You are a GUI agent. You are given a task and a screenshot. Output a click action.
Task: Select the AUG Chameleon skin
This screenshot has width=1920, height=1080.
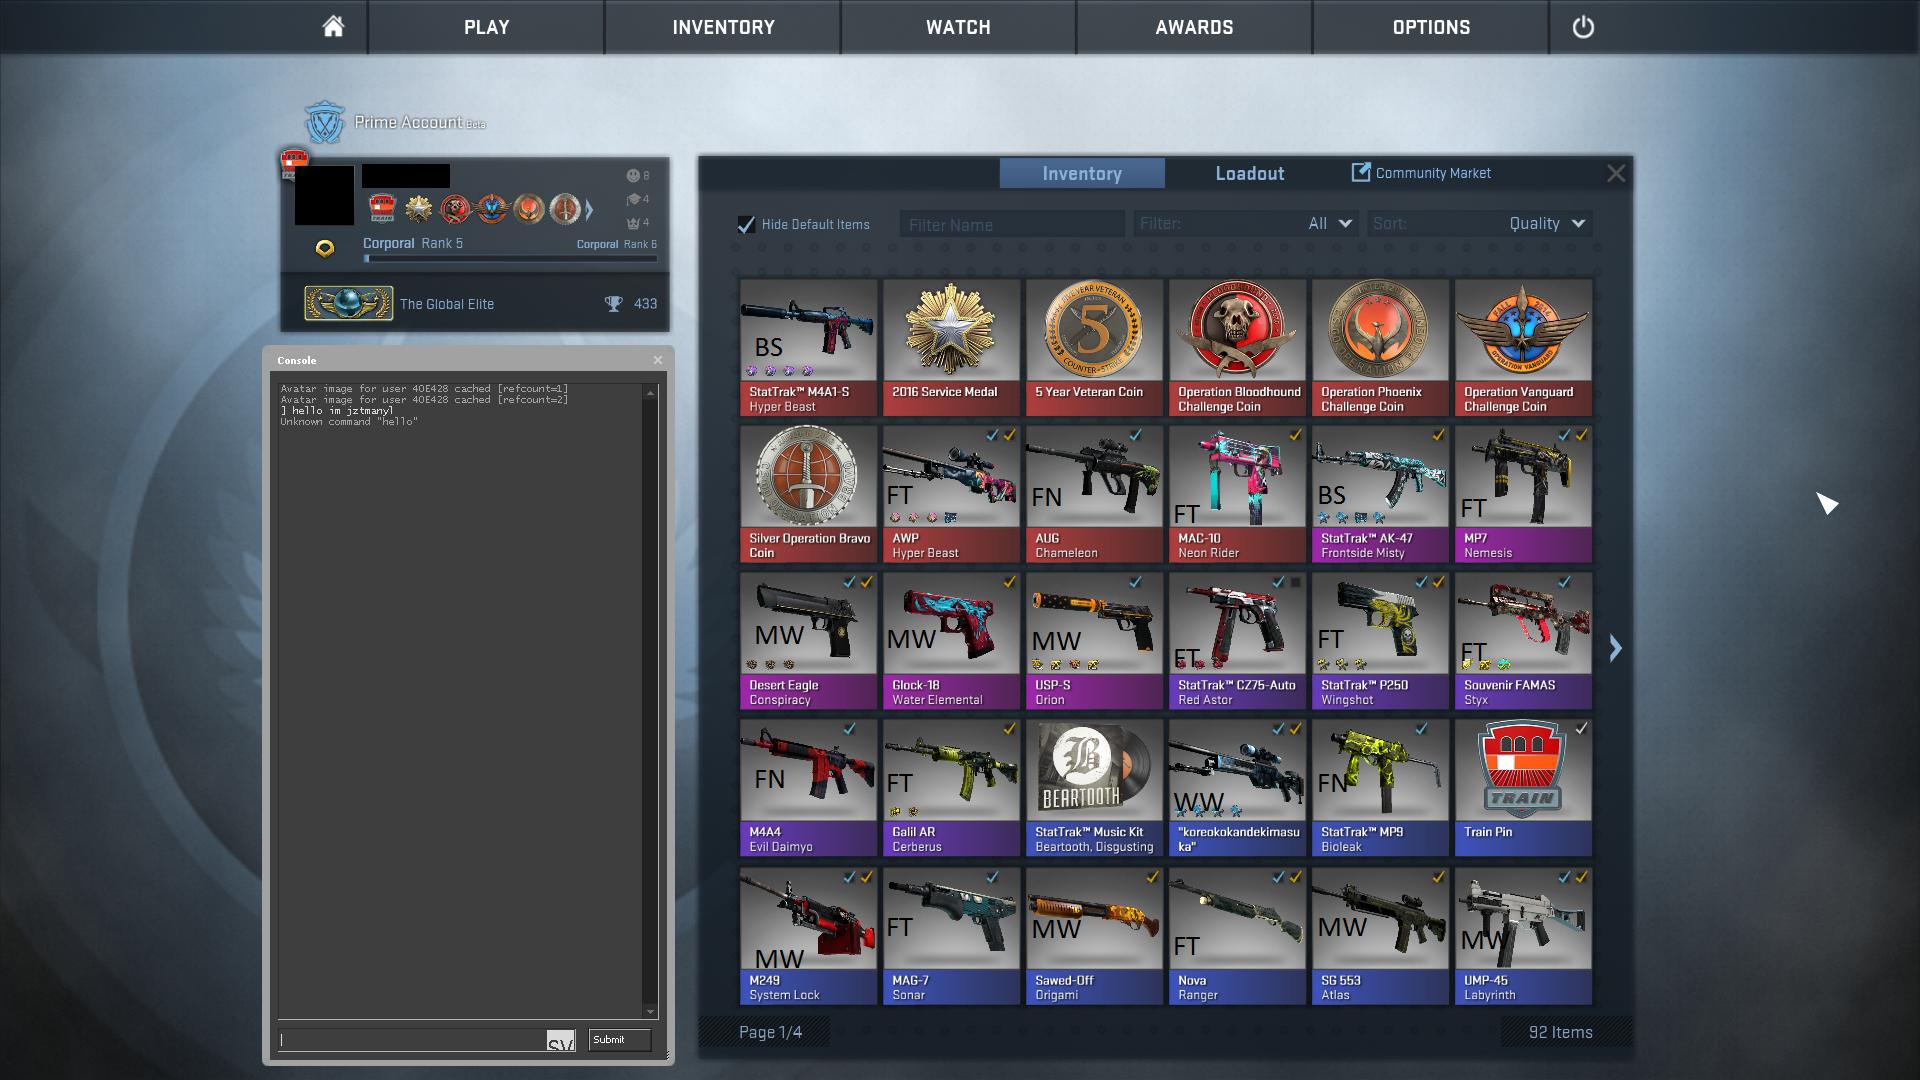1094,494
